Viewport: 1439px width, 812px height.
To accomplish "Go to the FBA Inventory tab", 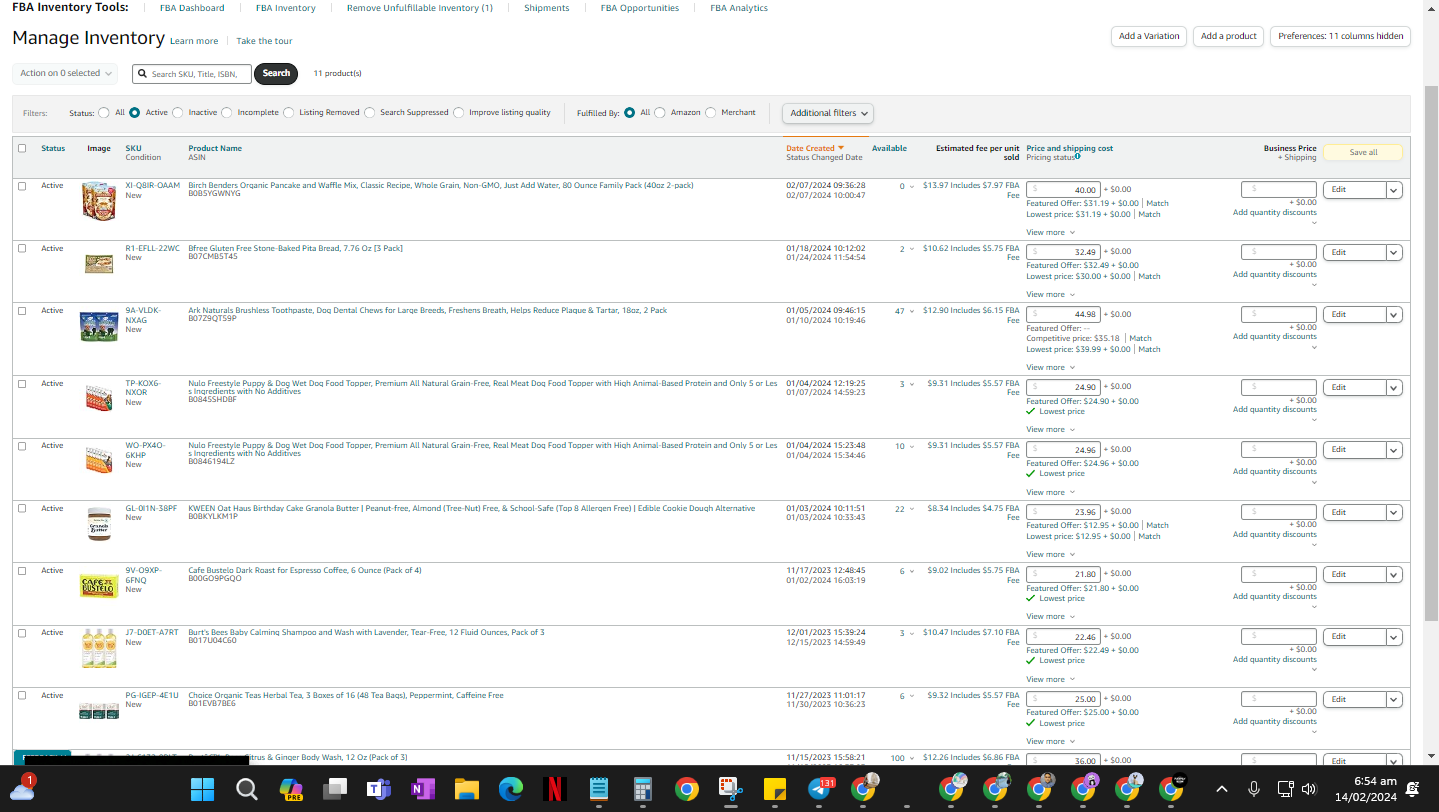I will click(x=286, y=8).
